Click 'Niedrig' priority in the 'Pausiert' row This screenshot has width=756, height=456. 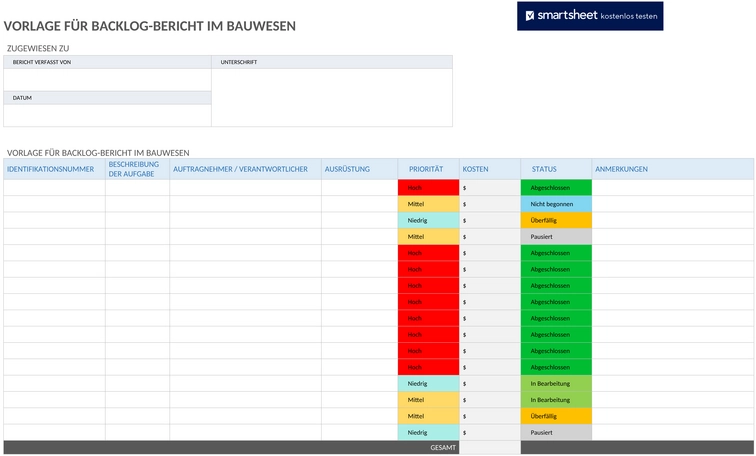(429, 432)
